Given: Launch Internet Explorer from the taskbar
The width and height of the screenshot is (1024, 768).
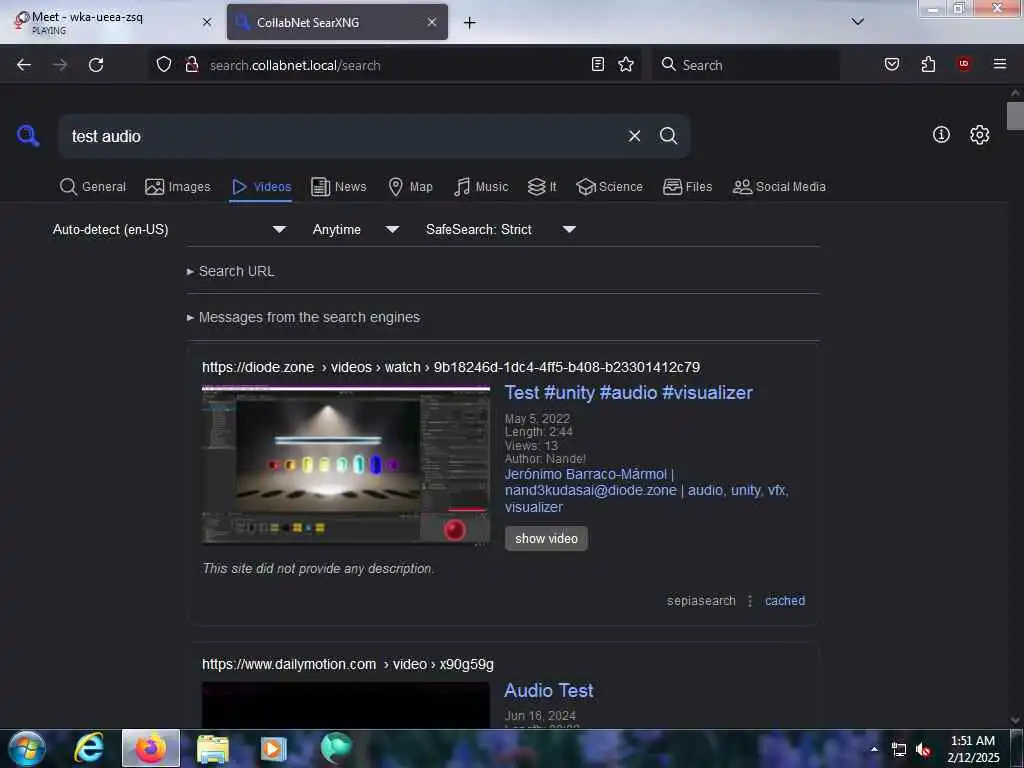Looking at the screenshot, I should click(89, 748).
